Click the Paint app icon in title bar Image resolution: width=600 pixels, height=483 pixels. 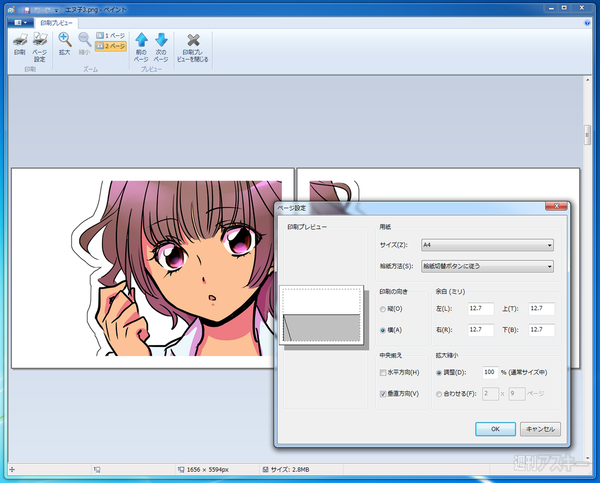[x=11, y=10]
